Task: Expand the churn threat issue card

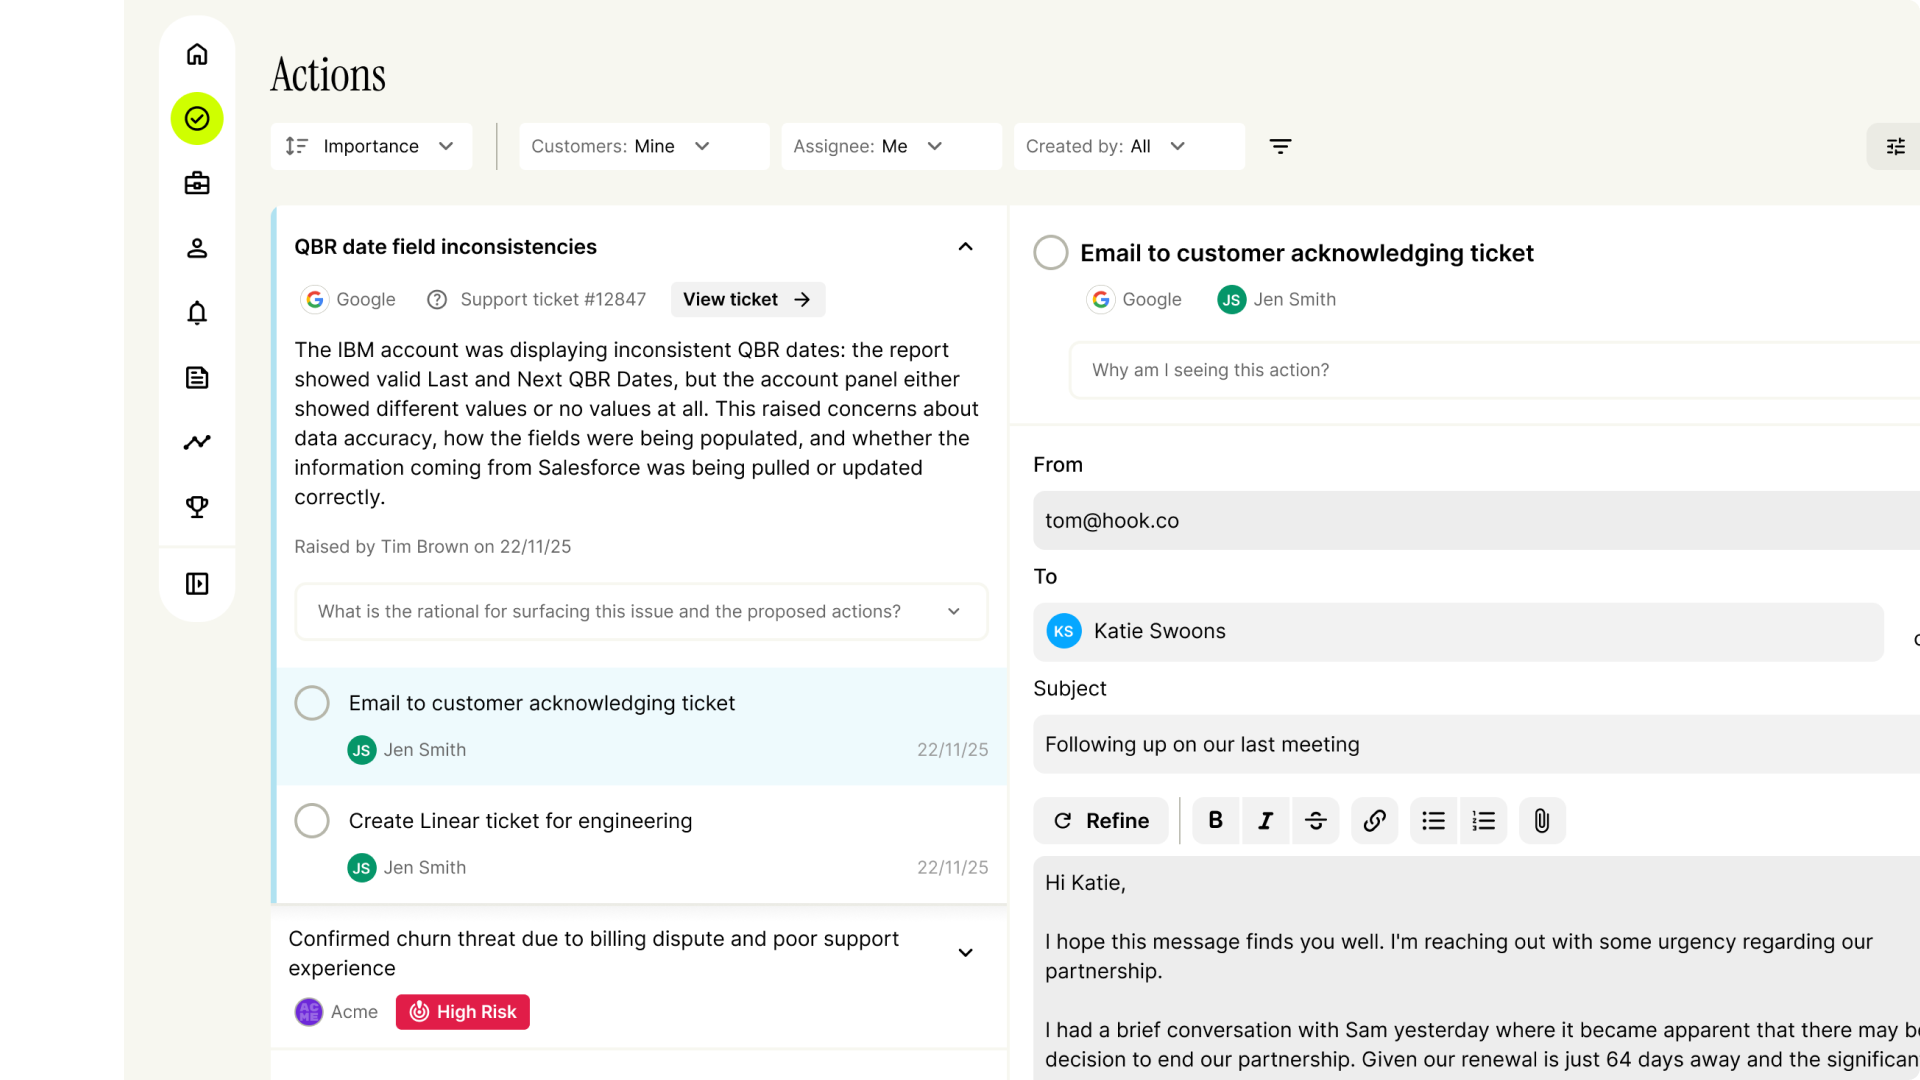Action: coord(966,953)
